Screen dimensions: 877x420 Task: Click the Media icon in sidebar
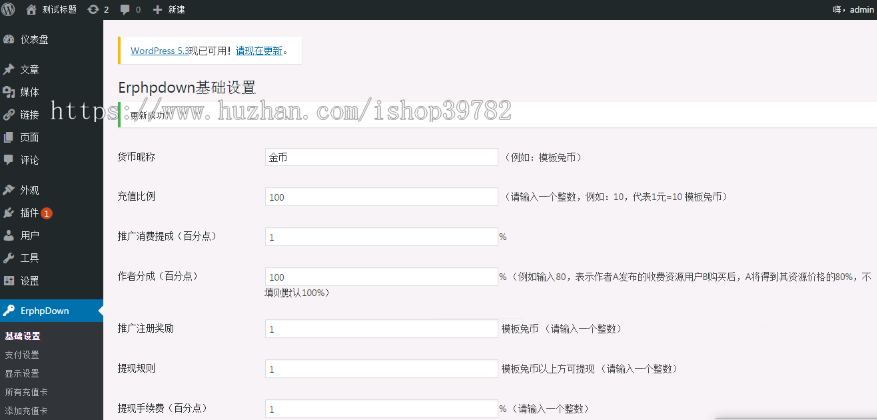8,92
